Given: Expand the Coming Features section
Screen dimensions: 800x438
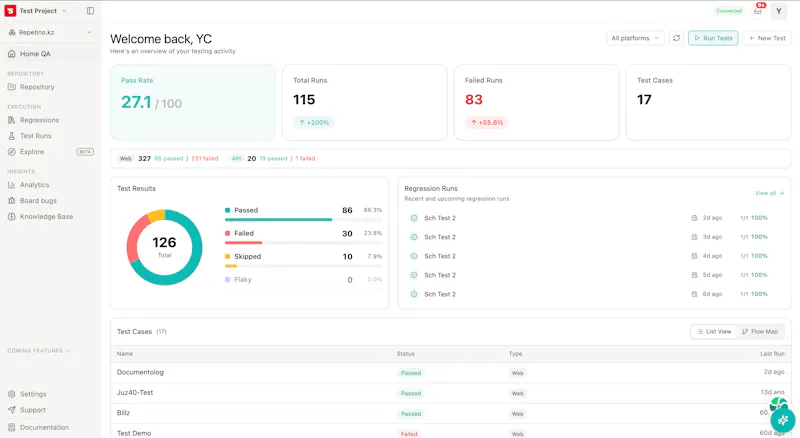Looking at the screenshot, I should (x=39, y=351).
